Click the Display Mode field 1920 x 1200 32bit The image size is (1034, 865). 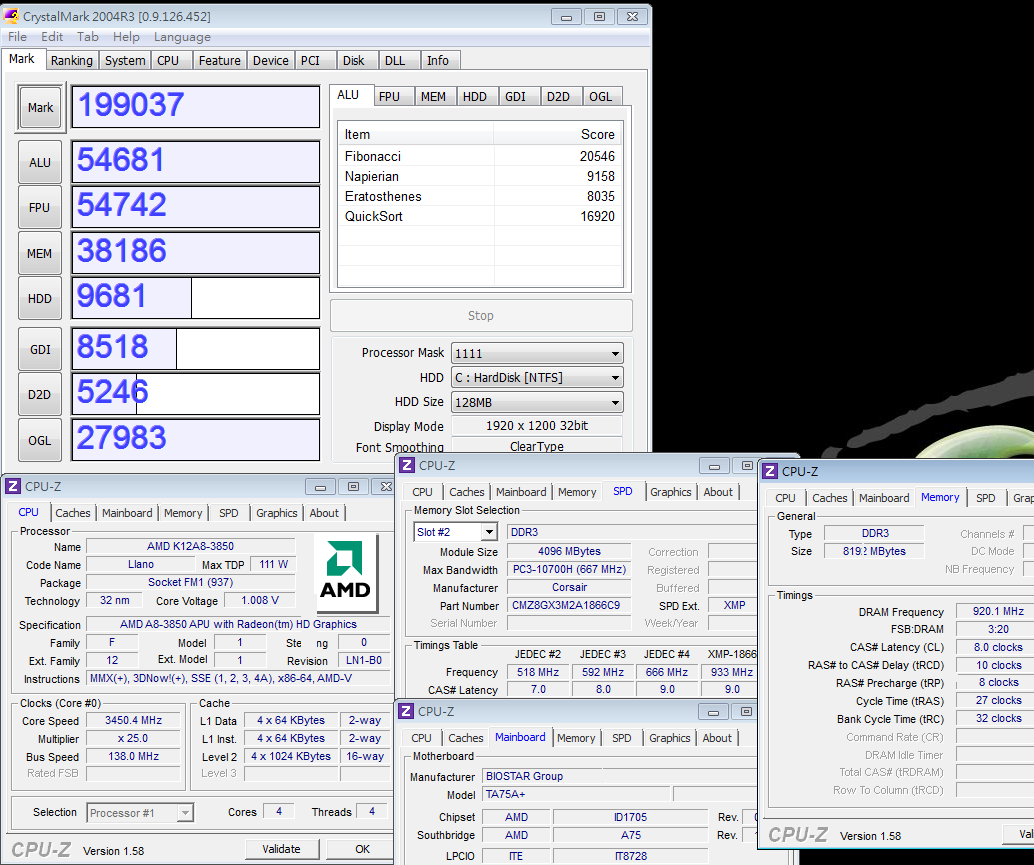(537, 426)
